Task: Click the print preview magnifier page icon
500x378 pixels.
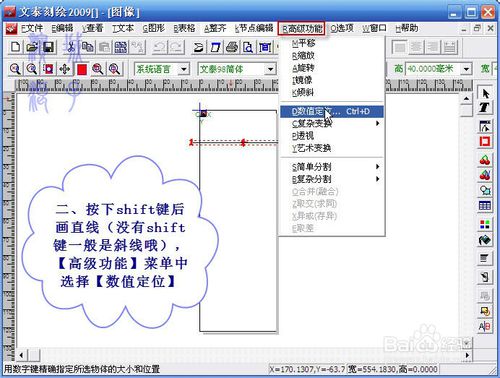Action: click(248, 47)
